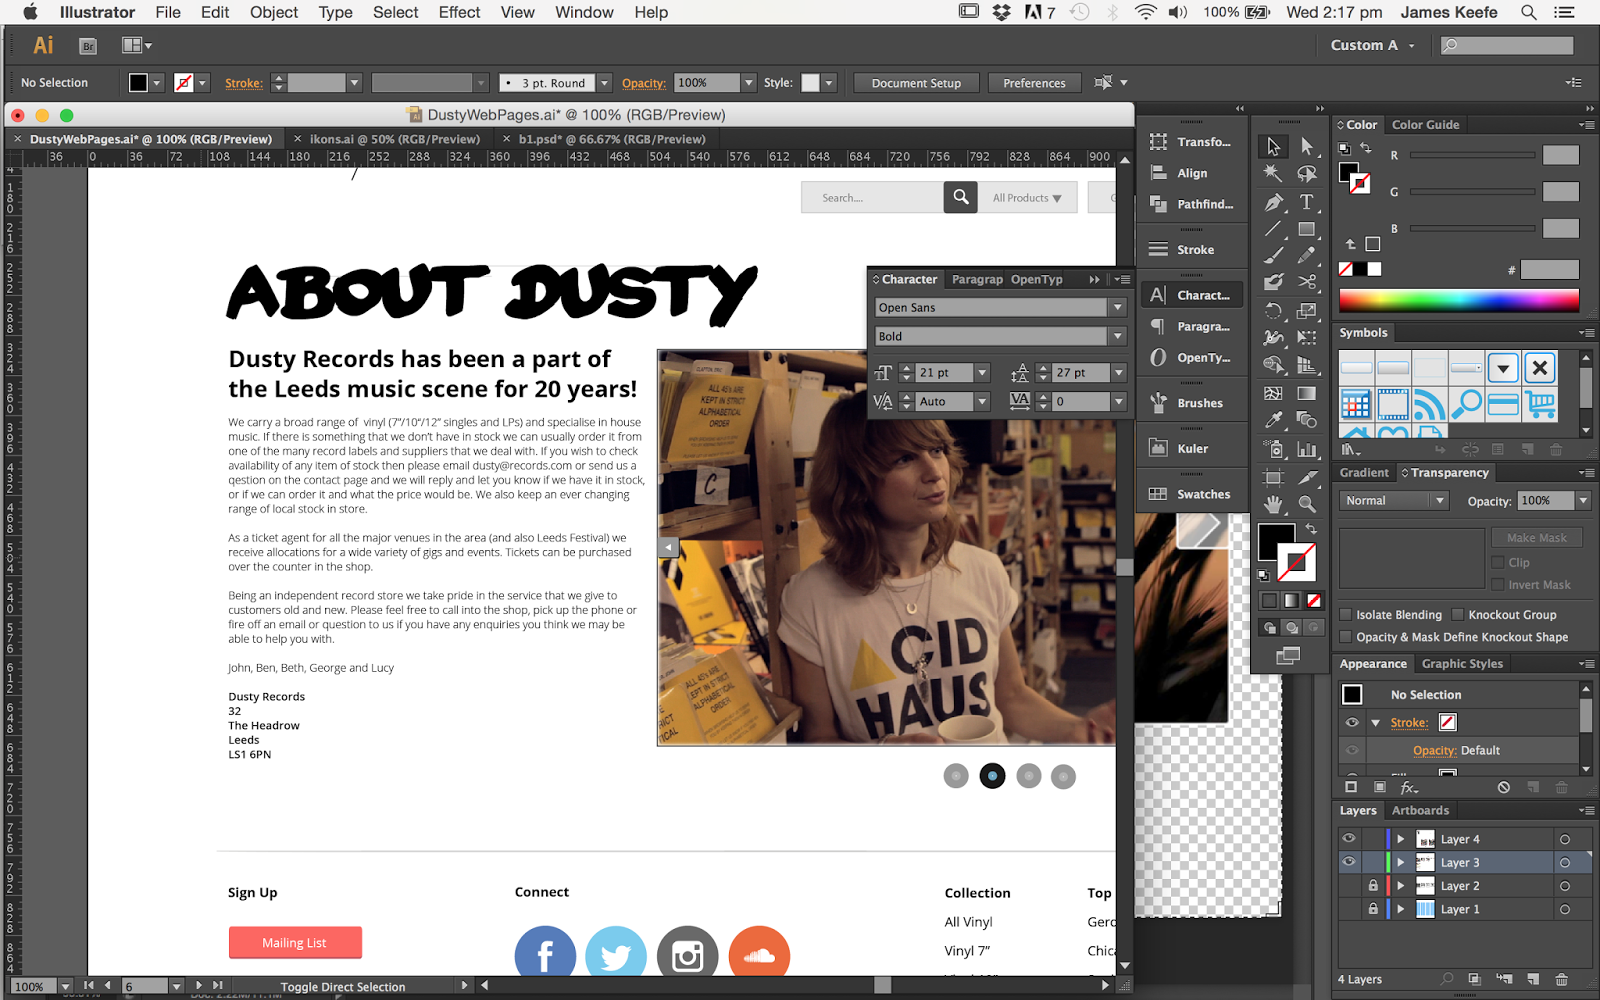The image size is (1600, 1000).
Task: Open the Effect menu
Action: tap(459, 12)
